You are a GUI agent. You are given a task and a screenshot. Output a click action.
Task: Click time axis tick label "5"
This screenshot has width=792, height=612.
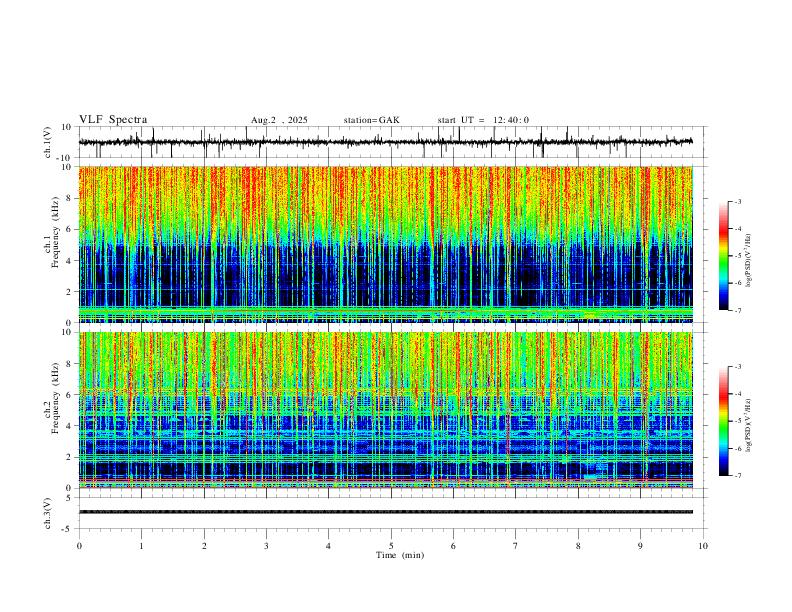pos(391,546)
